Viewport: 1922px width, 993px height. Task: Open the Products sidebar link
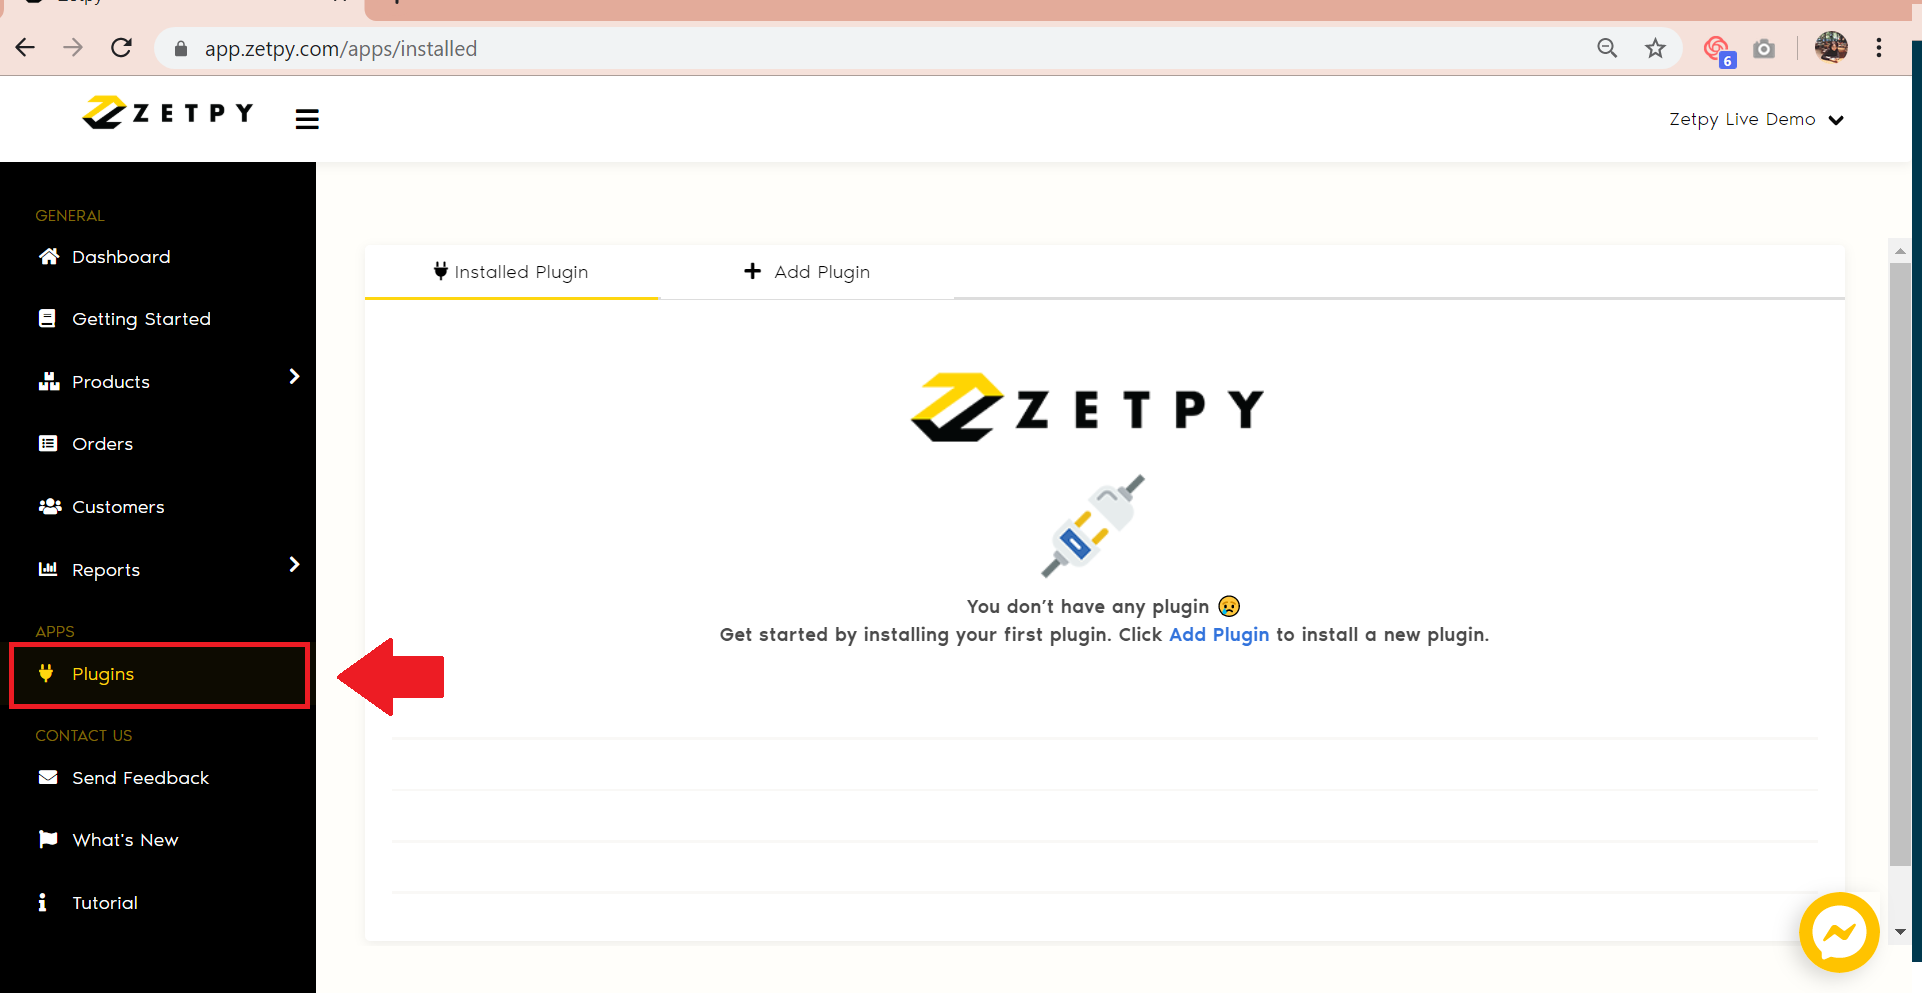111,382
